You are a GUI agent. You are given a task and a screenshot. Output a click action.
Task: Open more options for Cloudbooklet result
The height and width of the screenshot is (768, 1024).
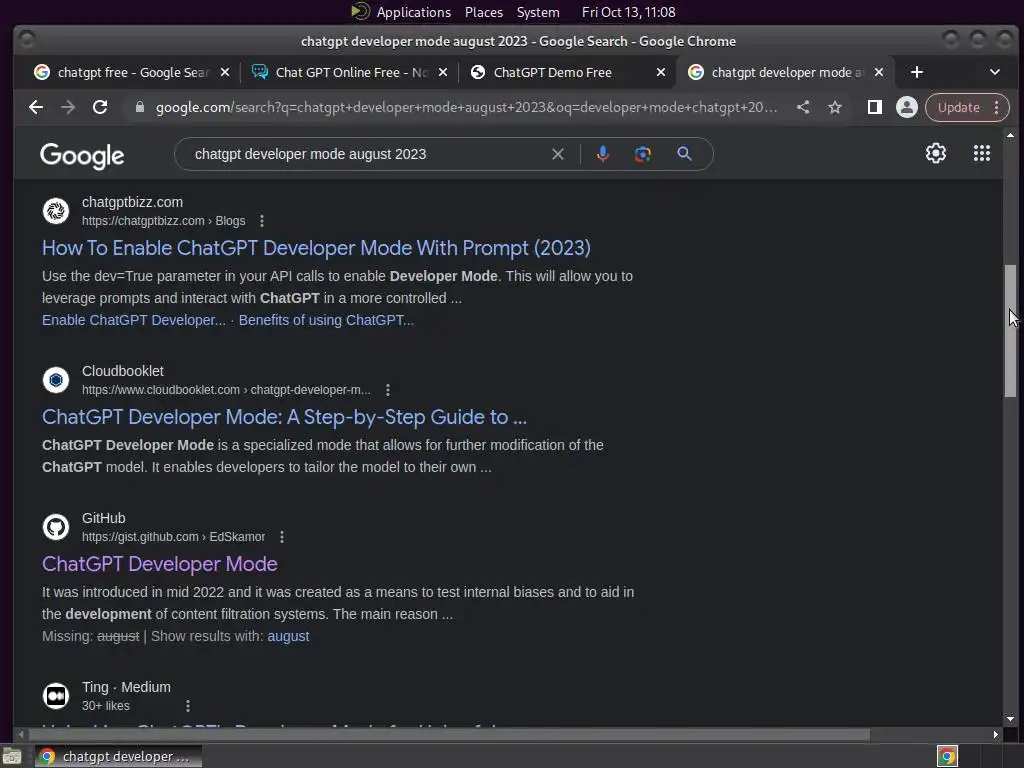tap(388, 390)
